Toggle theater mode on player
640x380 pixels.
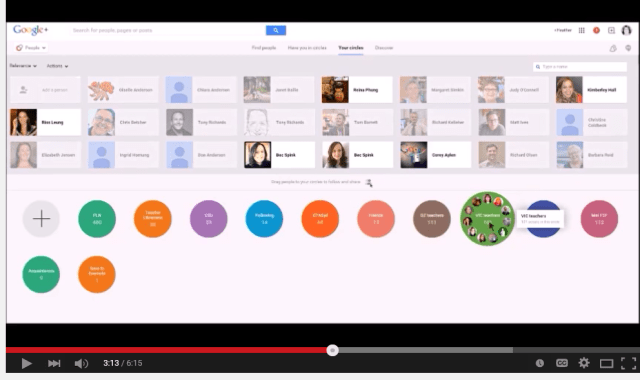tap(606, 363)
